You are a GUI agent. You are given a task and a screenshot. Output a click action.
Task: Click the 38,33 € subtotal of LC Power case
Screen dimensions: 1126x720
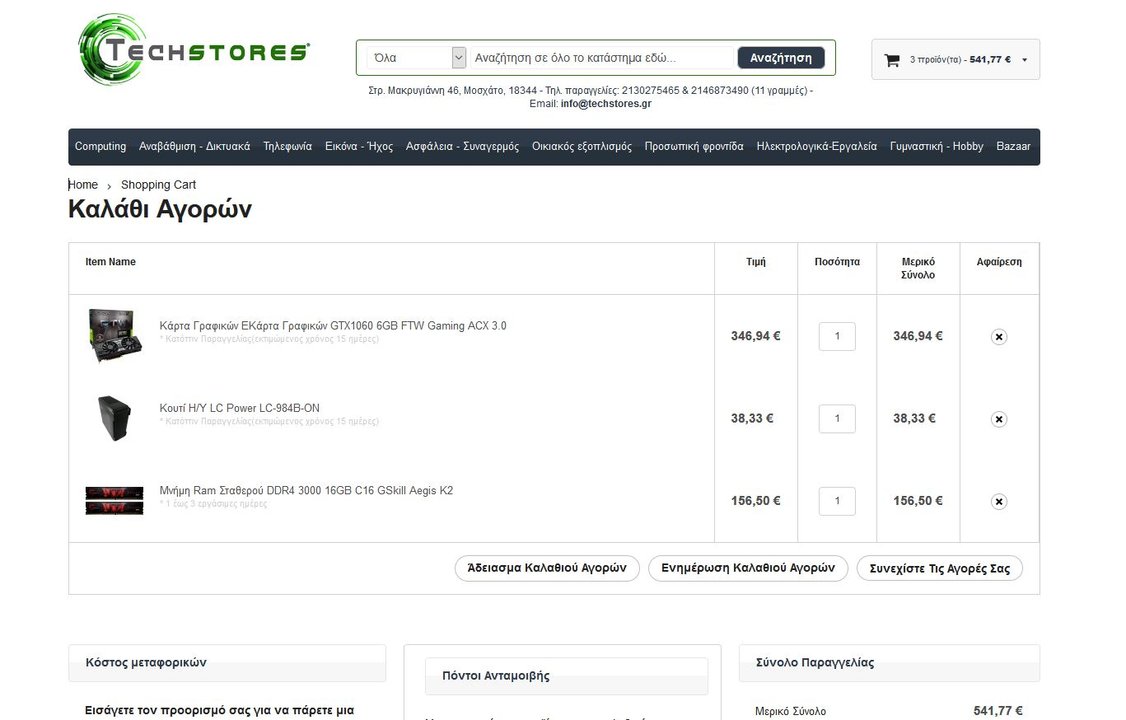click(914, 419)
